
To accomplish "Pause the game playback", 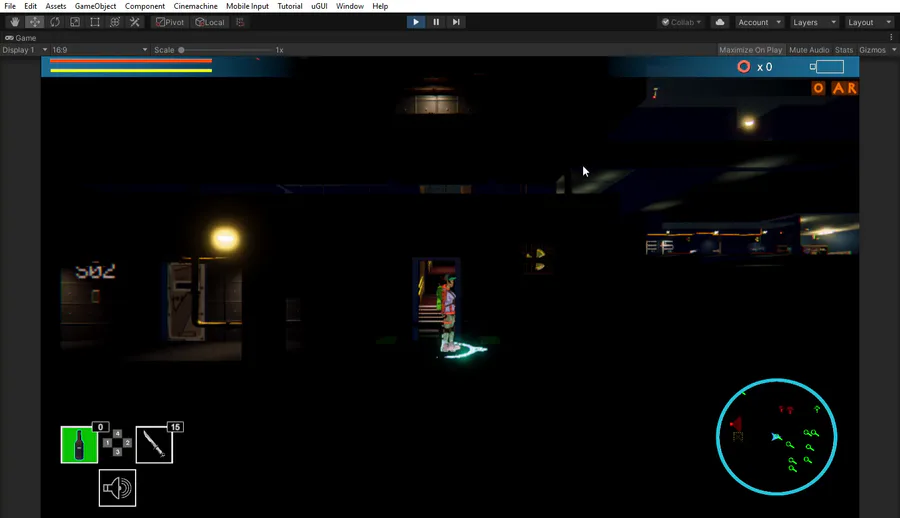I will click(436, 22).
